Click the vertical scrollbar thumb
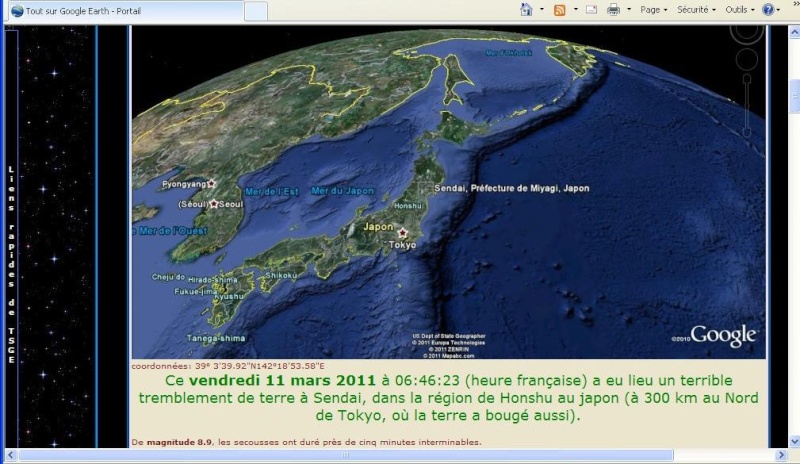Screen dimensions: 800x464 point(794,96)
